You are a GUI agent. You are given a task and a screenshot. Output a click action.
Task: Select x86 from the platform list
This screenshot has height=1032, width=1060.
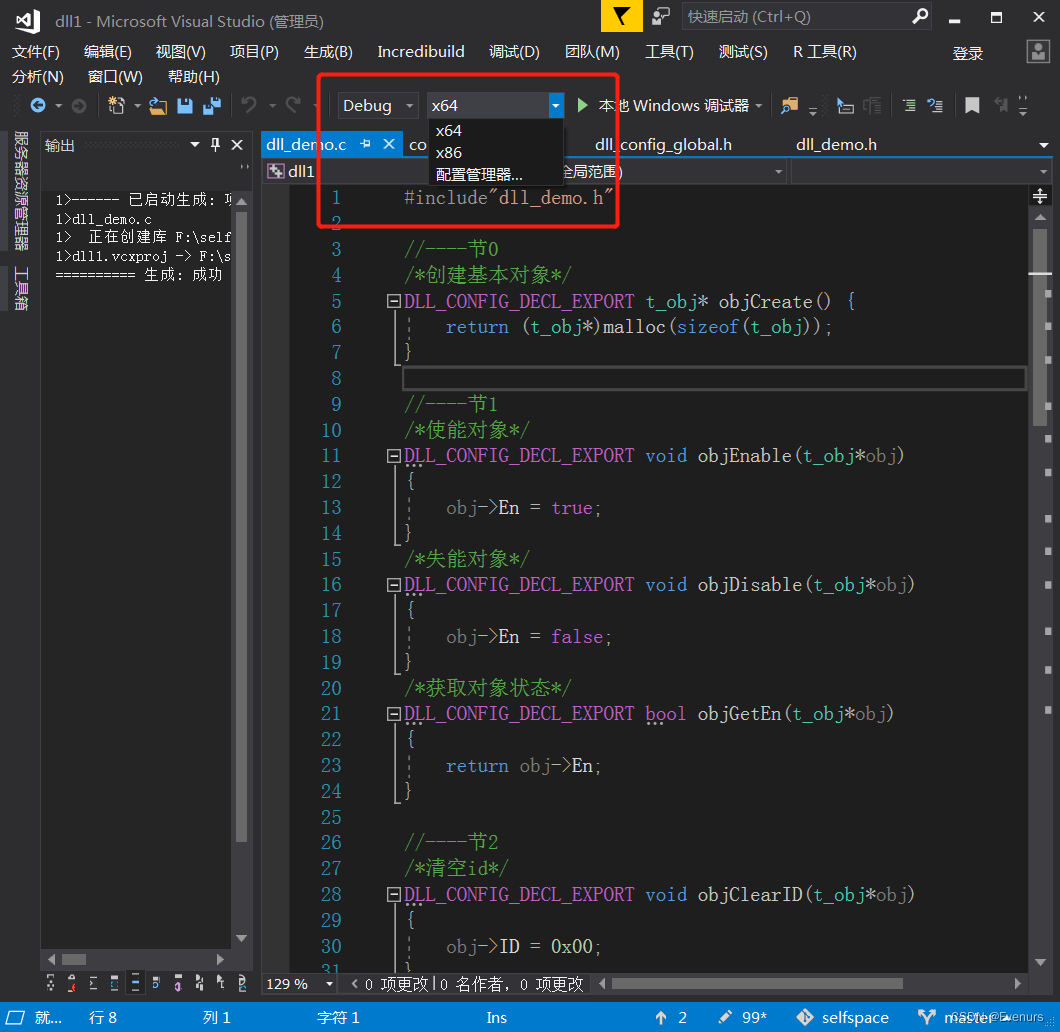[x=496, y=153]
